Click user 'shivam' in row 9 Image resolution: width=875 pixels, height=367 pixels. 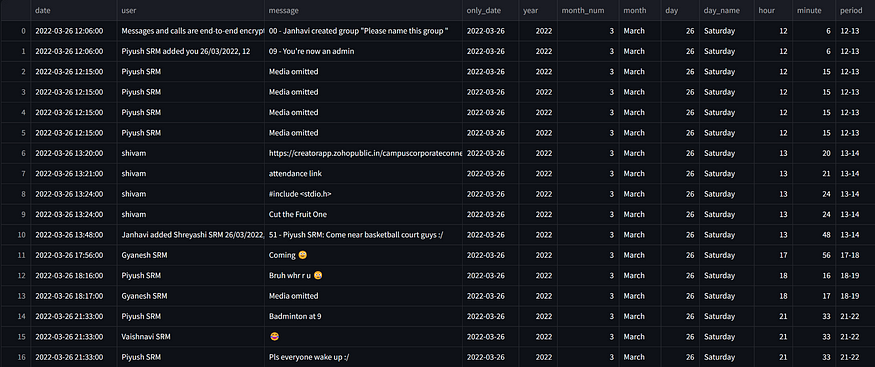click(191, 214)
